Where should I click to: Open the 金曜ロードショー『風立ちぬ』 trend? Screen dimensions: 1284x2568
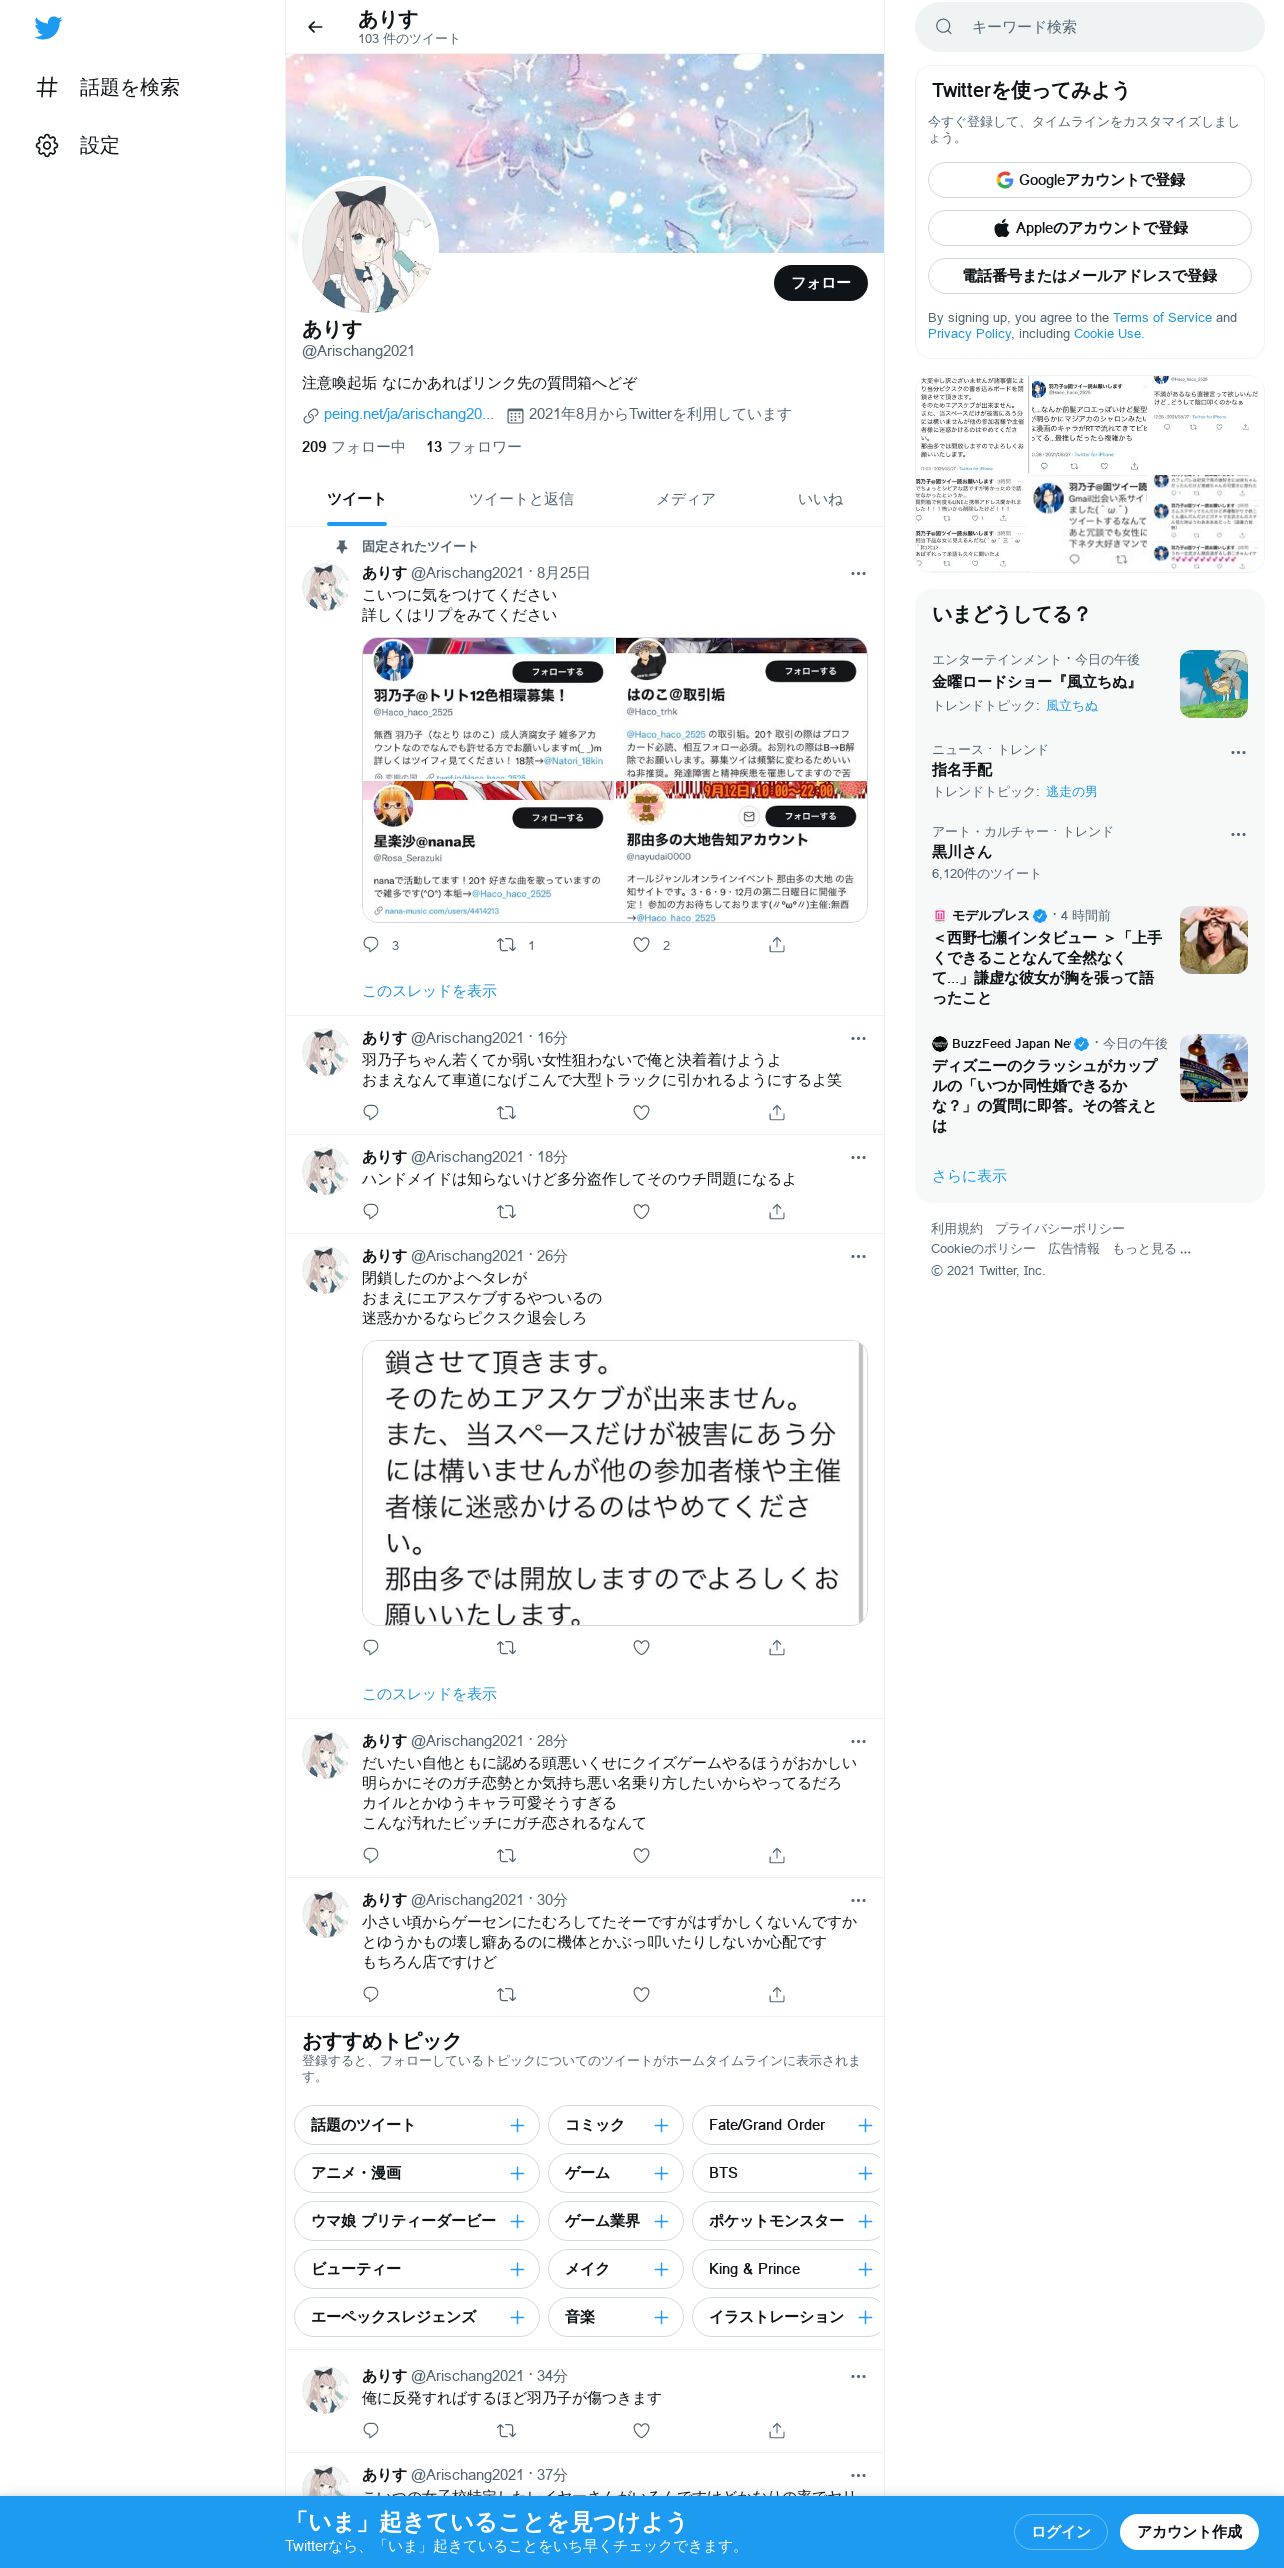click(1089, 683)
